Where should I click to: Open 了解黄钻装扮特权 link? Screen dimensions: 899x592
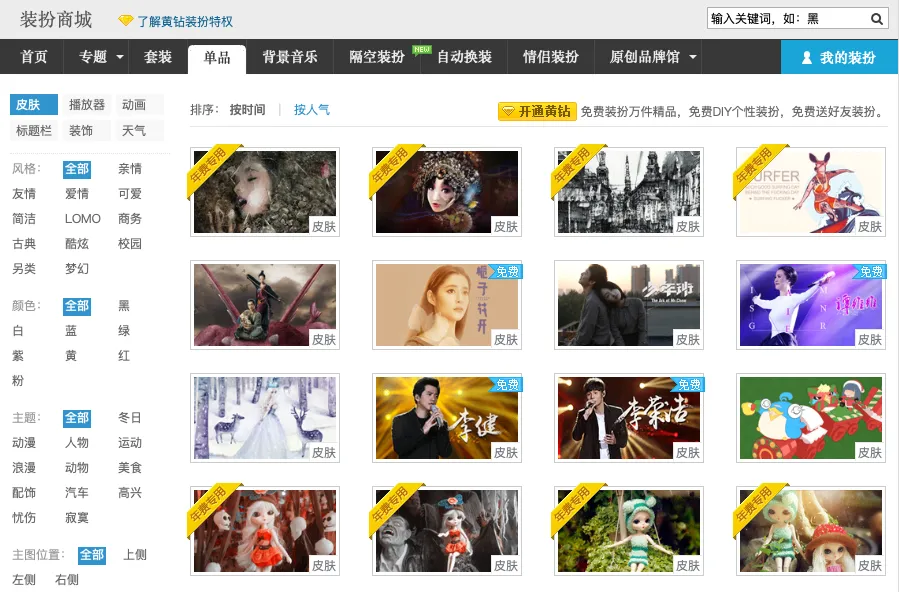click(185, 22)
